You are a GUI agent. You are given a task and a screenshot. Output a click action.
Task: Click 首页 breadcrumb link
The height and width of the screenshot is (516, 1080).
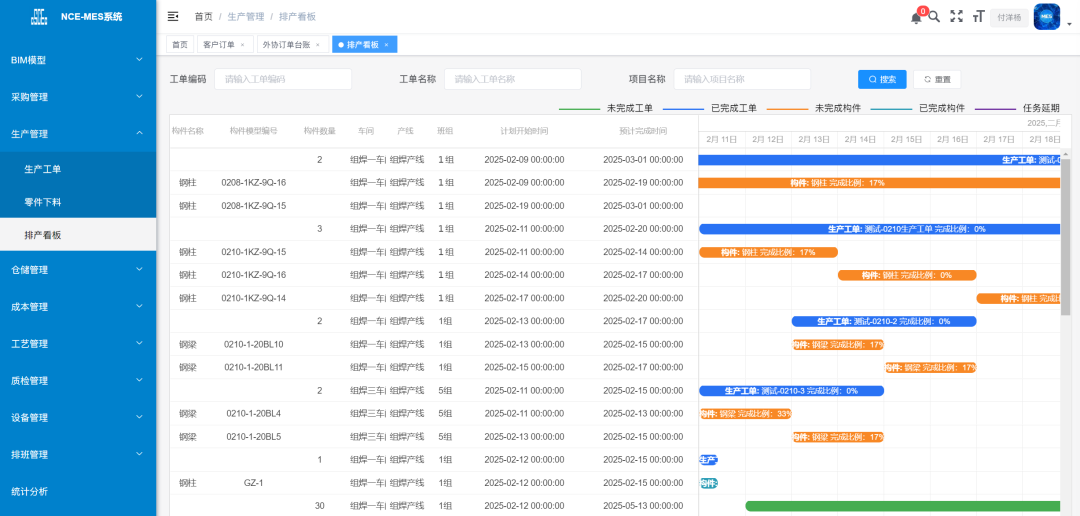pyautogui.click(x=203, y=17)
